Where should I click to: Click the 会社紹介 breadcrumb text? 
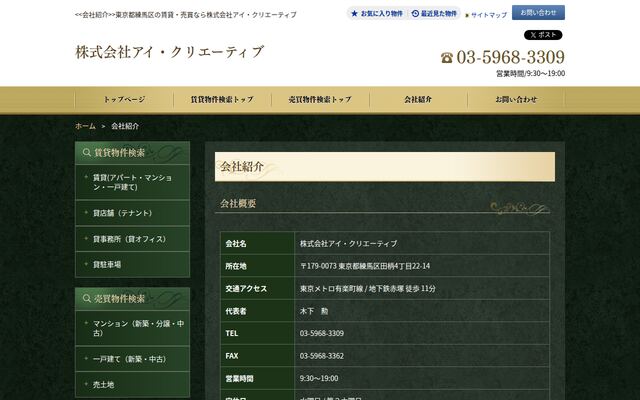125,126
